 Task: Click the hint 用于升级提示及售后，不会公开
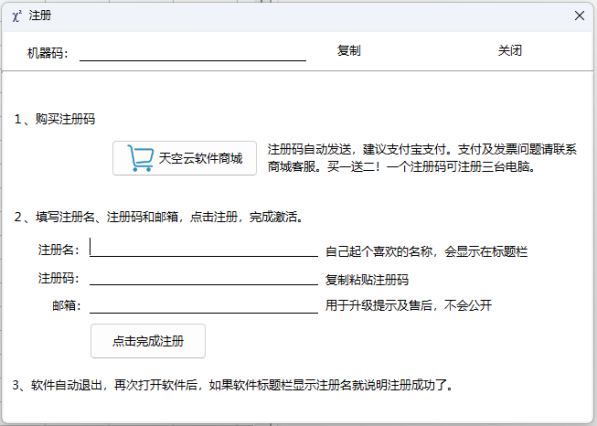tap(408, 305)
